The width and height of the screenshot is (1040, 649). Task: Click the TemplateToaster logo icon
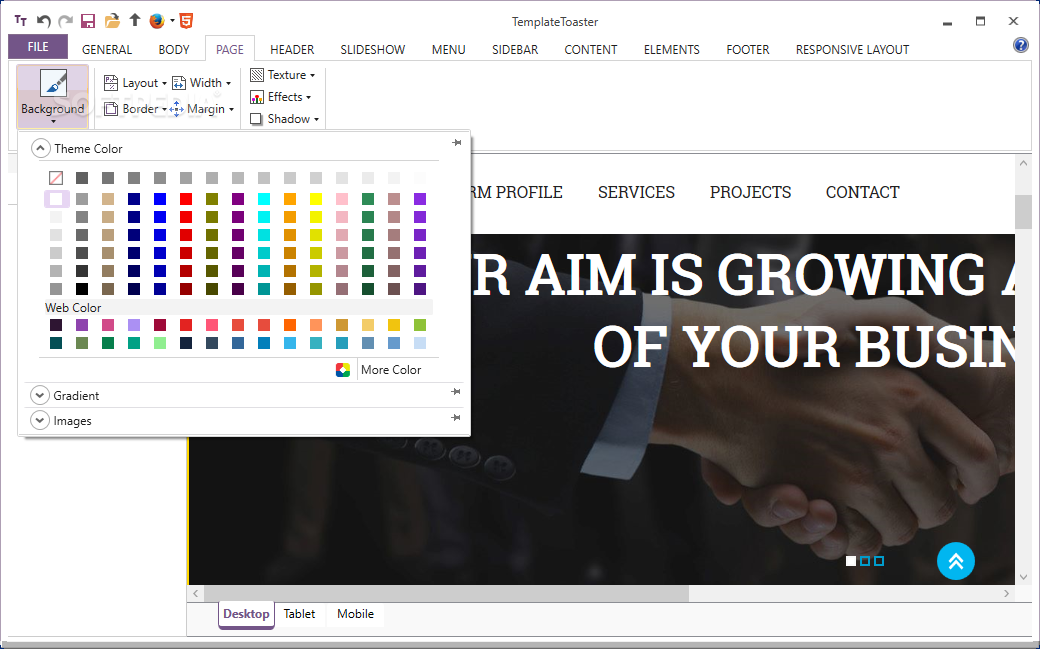pyautogui.click(x=21, y=21)
